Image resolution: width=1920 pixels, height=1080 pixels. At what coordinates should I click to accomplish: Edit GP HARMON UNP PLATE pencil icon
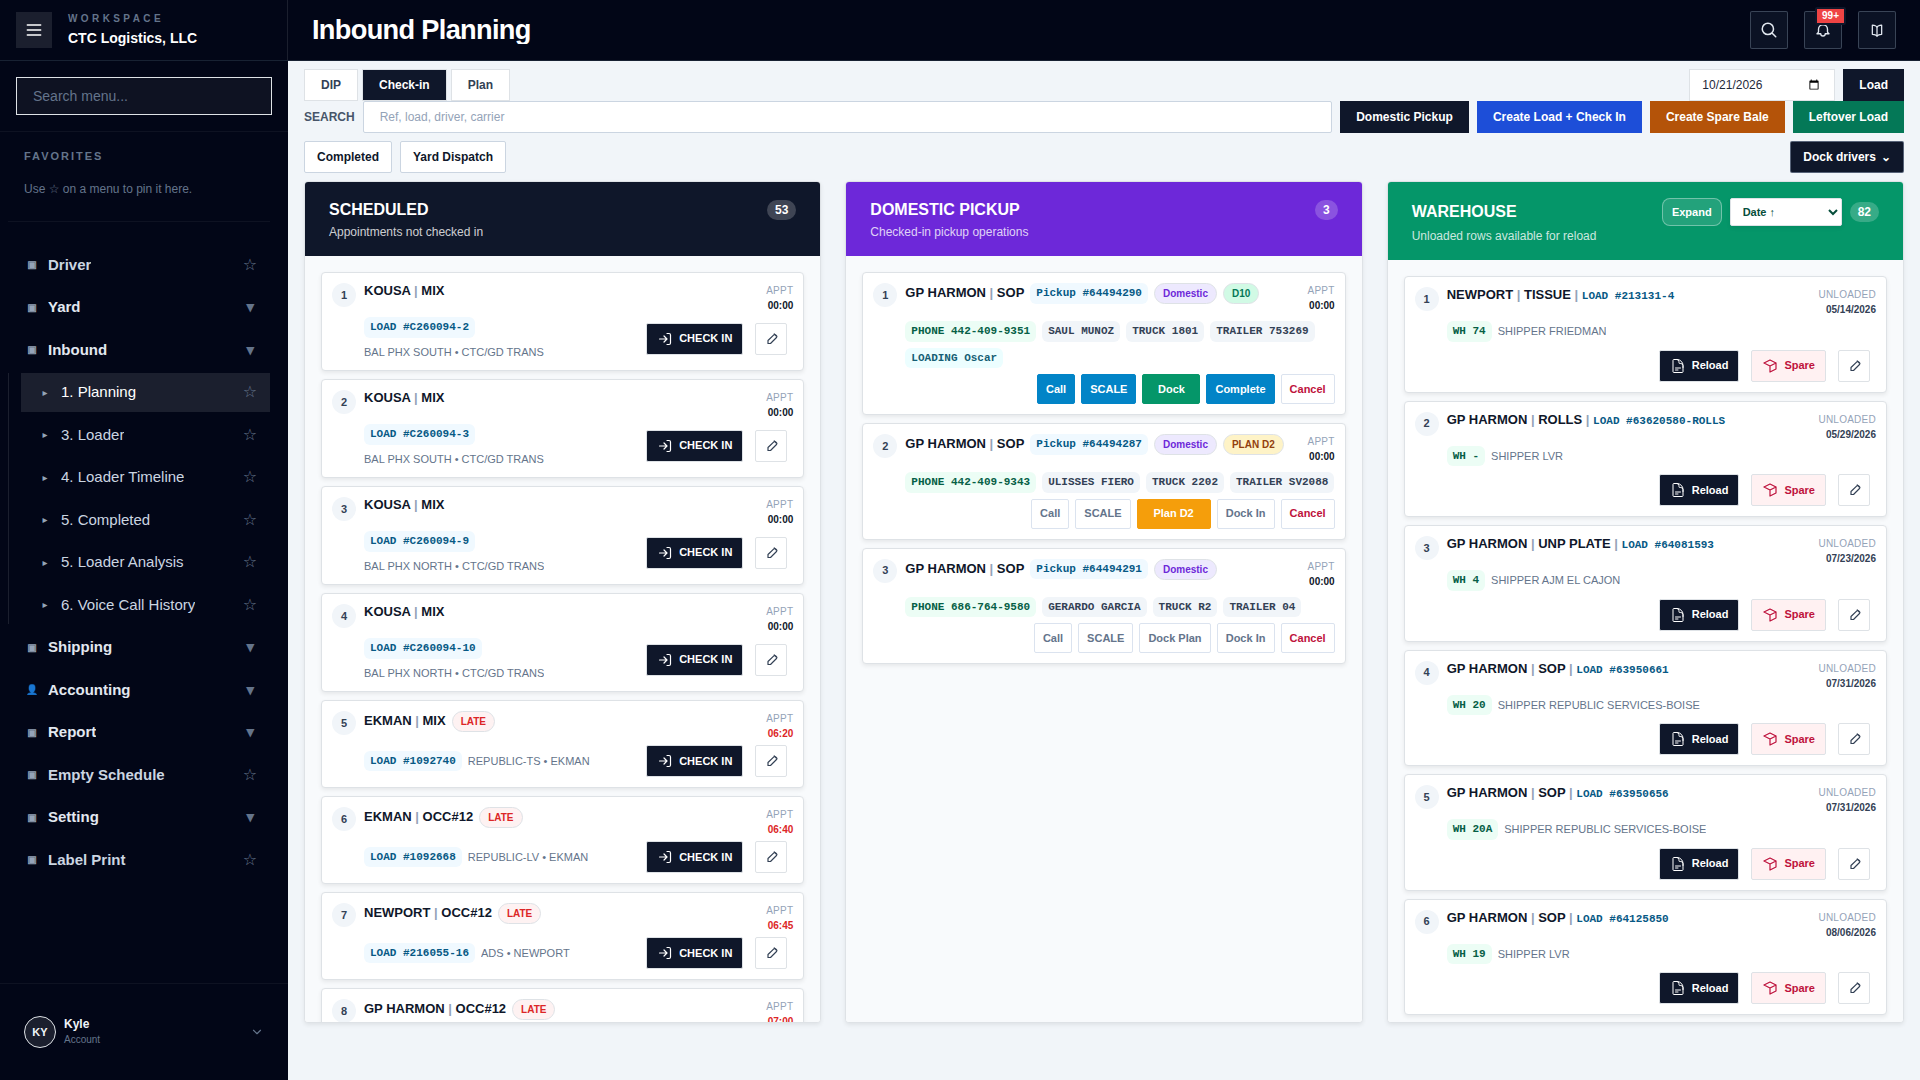1854,615
